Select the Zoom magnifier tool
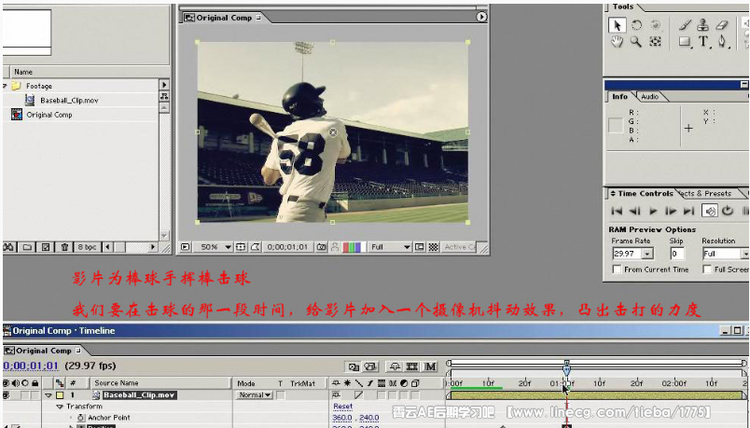The image size is (750, 428). pos(636,42)
